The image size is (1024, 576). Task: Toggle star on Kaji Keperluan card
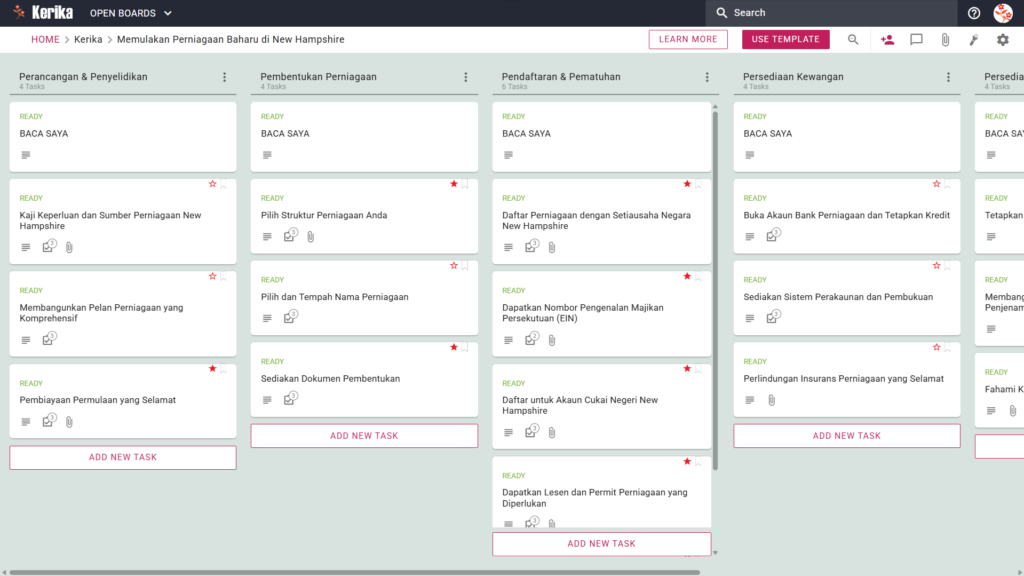(x=212, y=184)
